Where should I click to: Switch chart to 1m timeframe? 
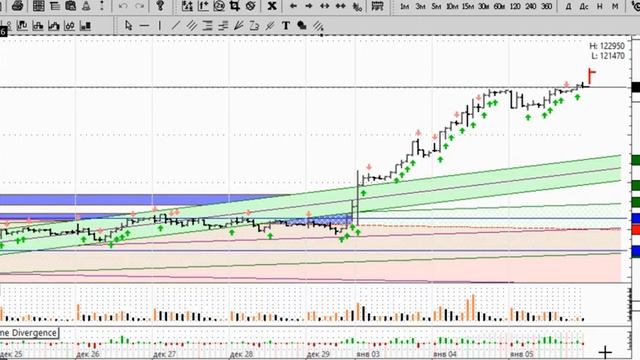click(x=404, y=7)
